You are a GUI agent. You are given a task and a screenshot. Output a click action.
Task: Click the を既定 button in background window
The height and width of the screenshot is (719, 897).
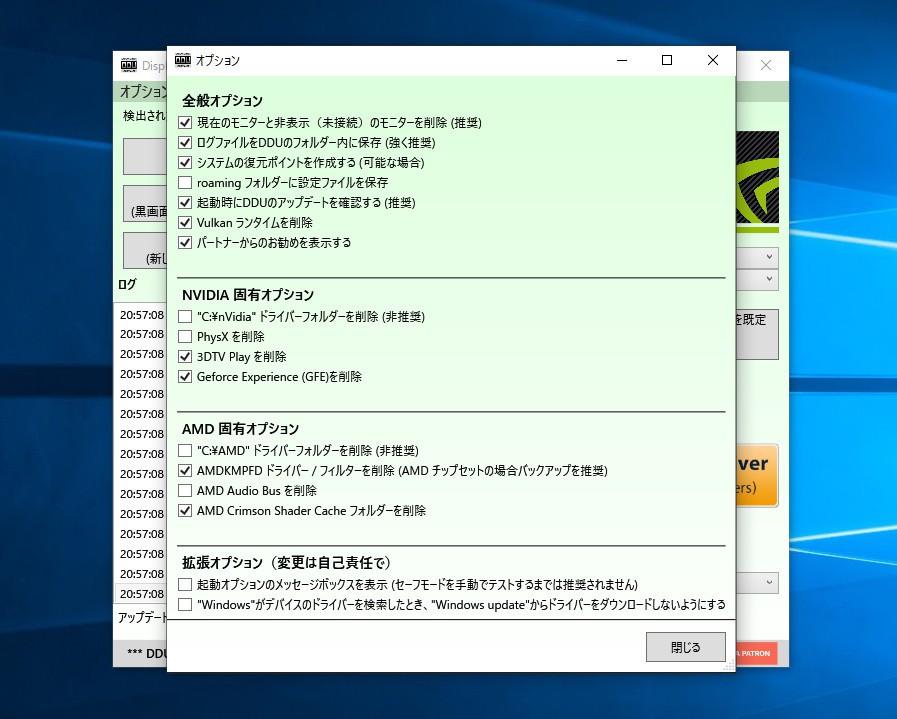pos(757,335)
